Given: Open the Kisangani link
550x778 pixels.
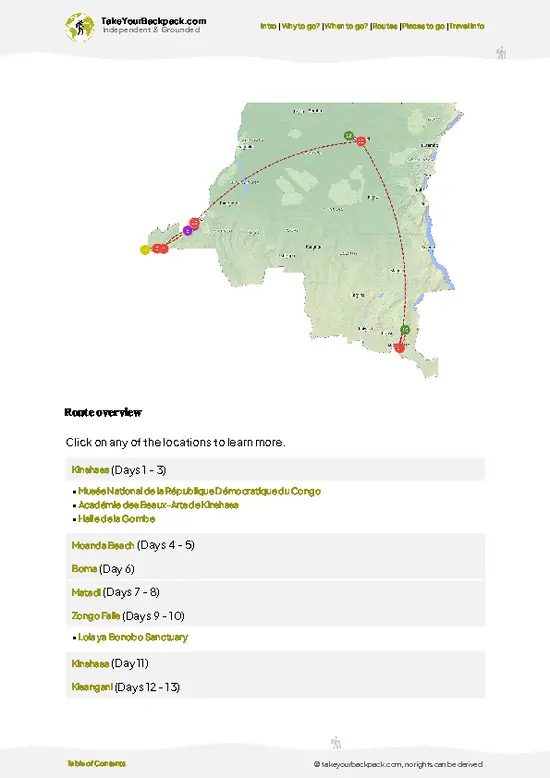Looking at the screenshot, I should [x=92, y=687].
